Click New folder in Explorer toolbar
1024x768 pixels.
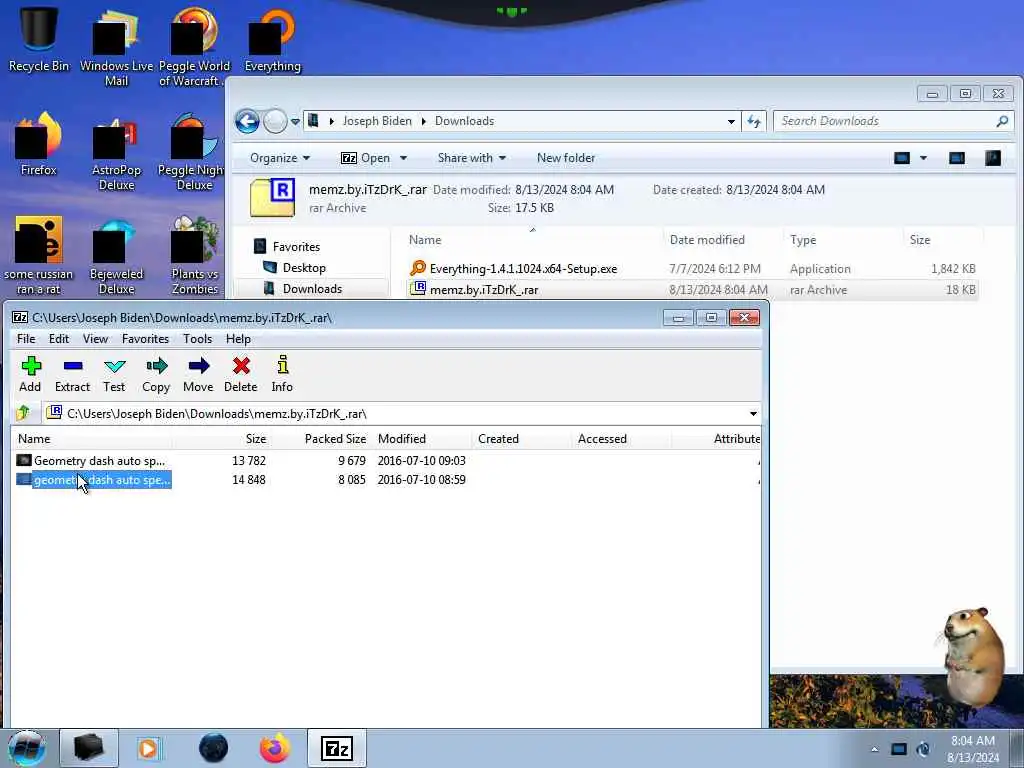point(566,158)
